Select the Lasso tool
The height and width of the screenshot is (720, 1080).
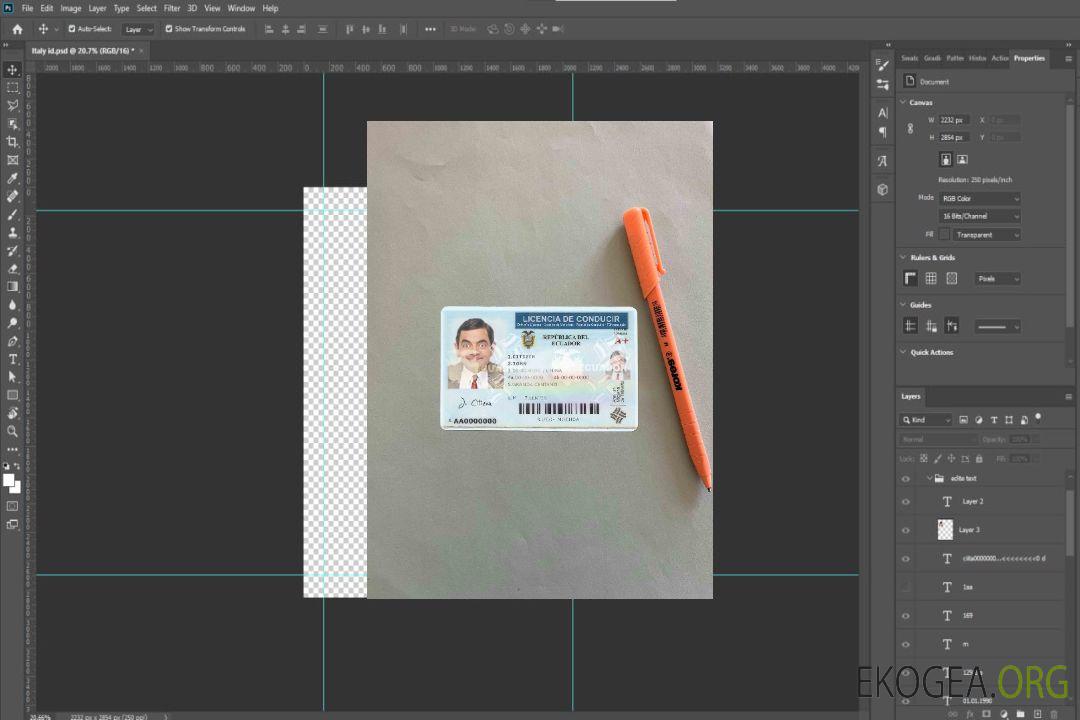(x=12, y=105)
